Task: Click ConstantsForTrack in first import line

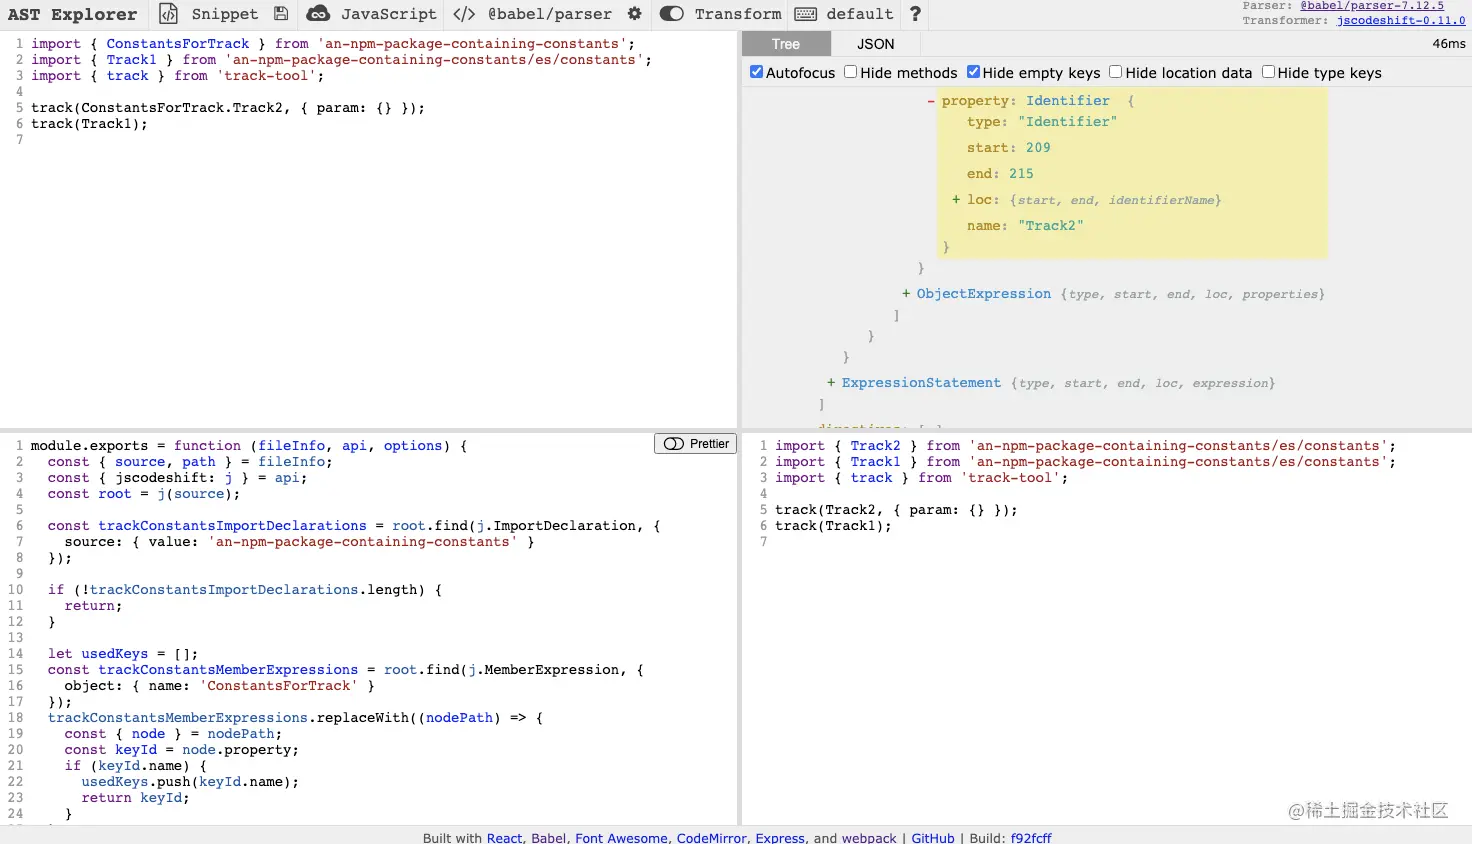Action: tap(178, 44)
